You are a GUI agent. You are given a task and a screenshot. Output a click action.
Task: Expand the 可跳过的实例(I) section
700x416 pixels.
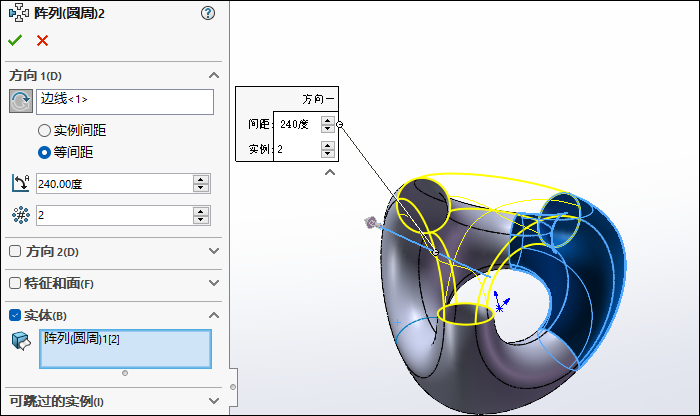[214, 401]
